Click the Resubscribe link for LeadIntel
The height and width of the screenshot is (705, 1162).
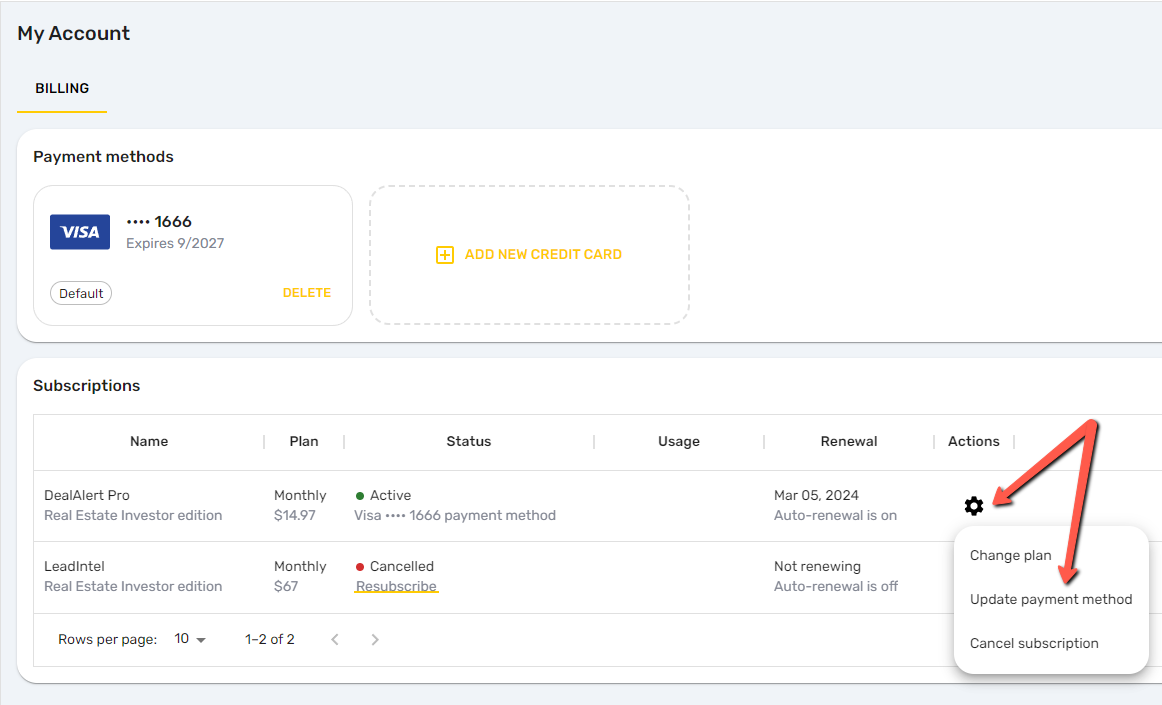(396, 586)
